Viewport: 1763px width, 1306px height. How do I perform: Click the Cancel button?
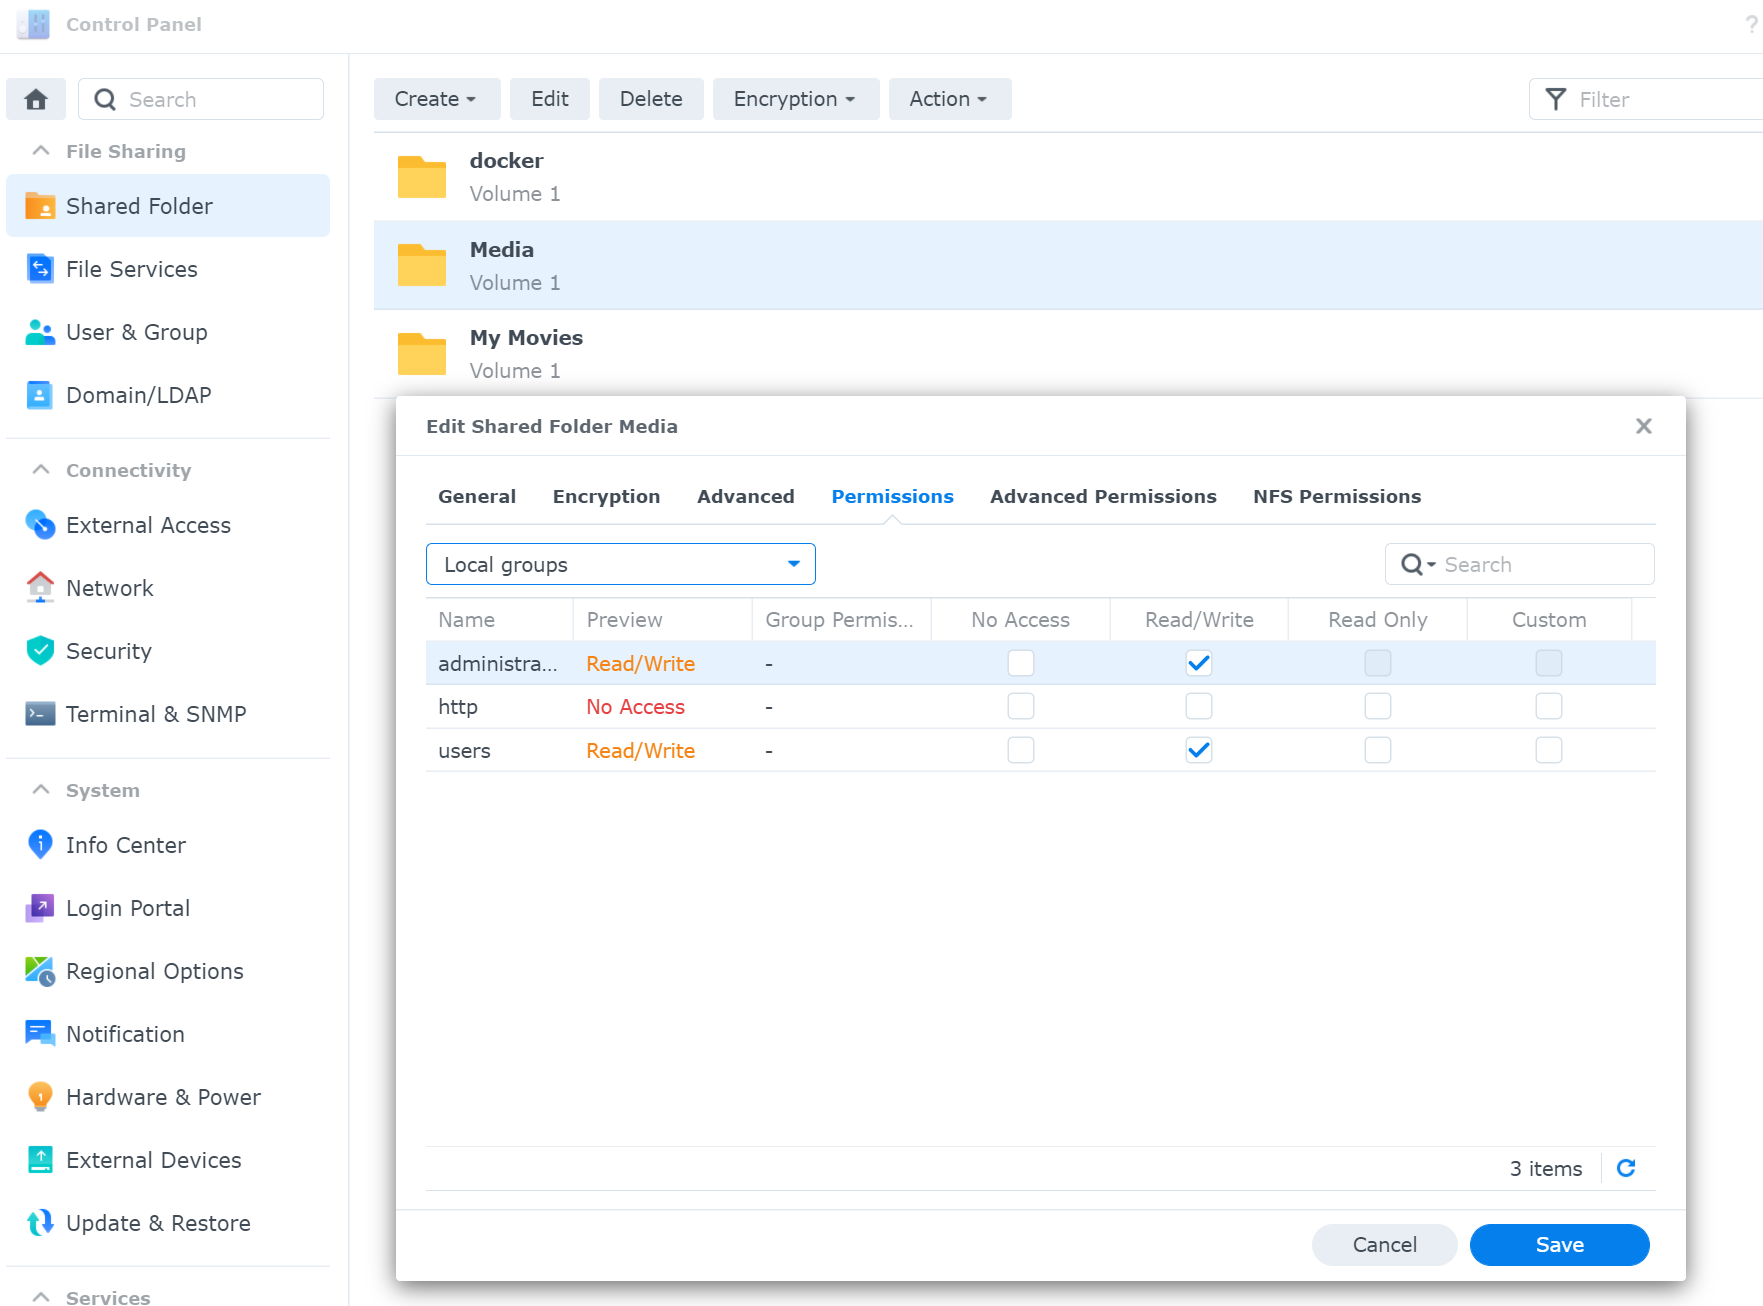1384,1245
